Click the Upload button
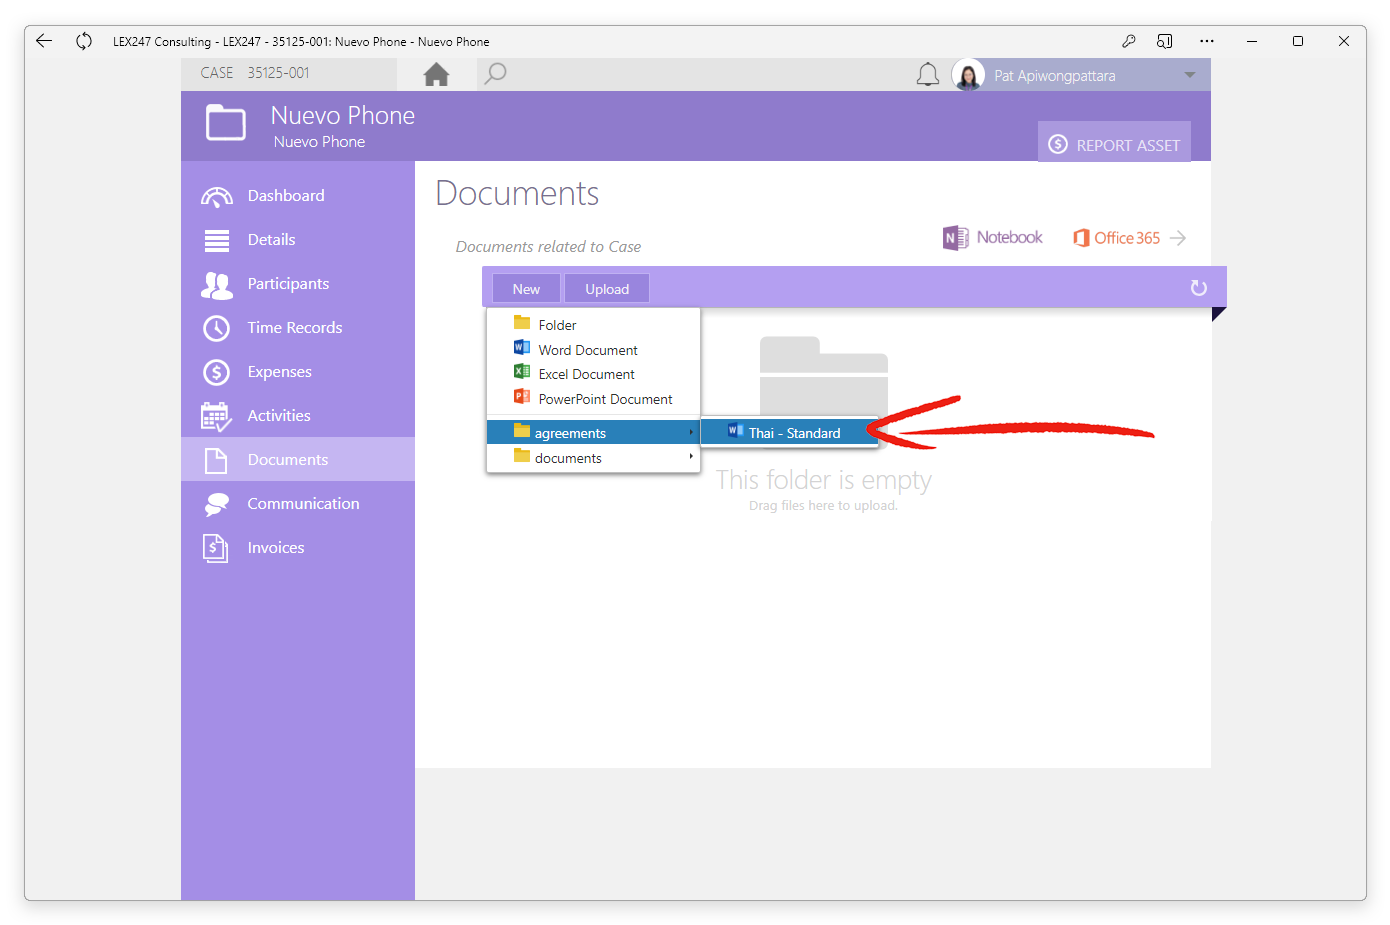The image size is (1390, 925). pos(607,289)
